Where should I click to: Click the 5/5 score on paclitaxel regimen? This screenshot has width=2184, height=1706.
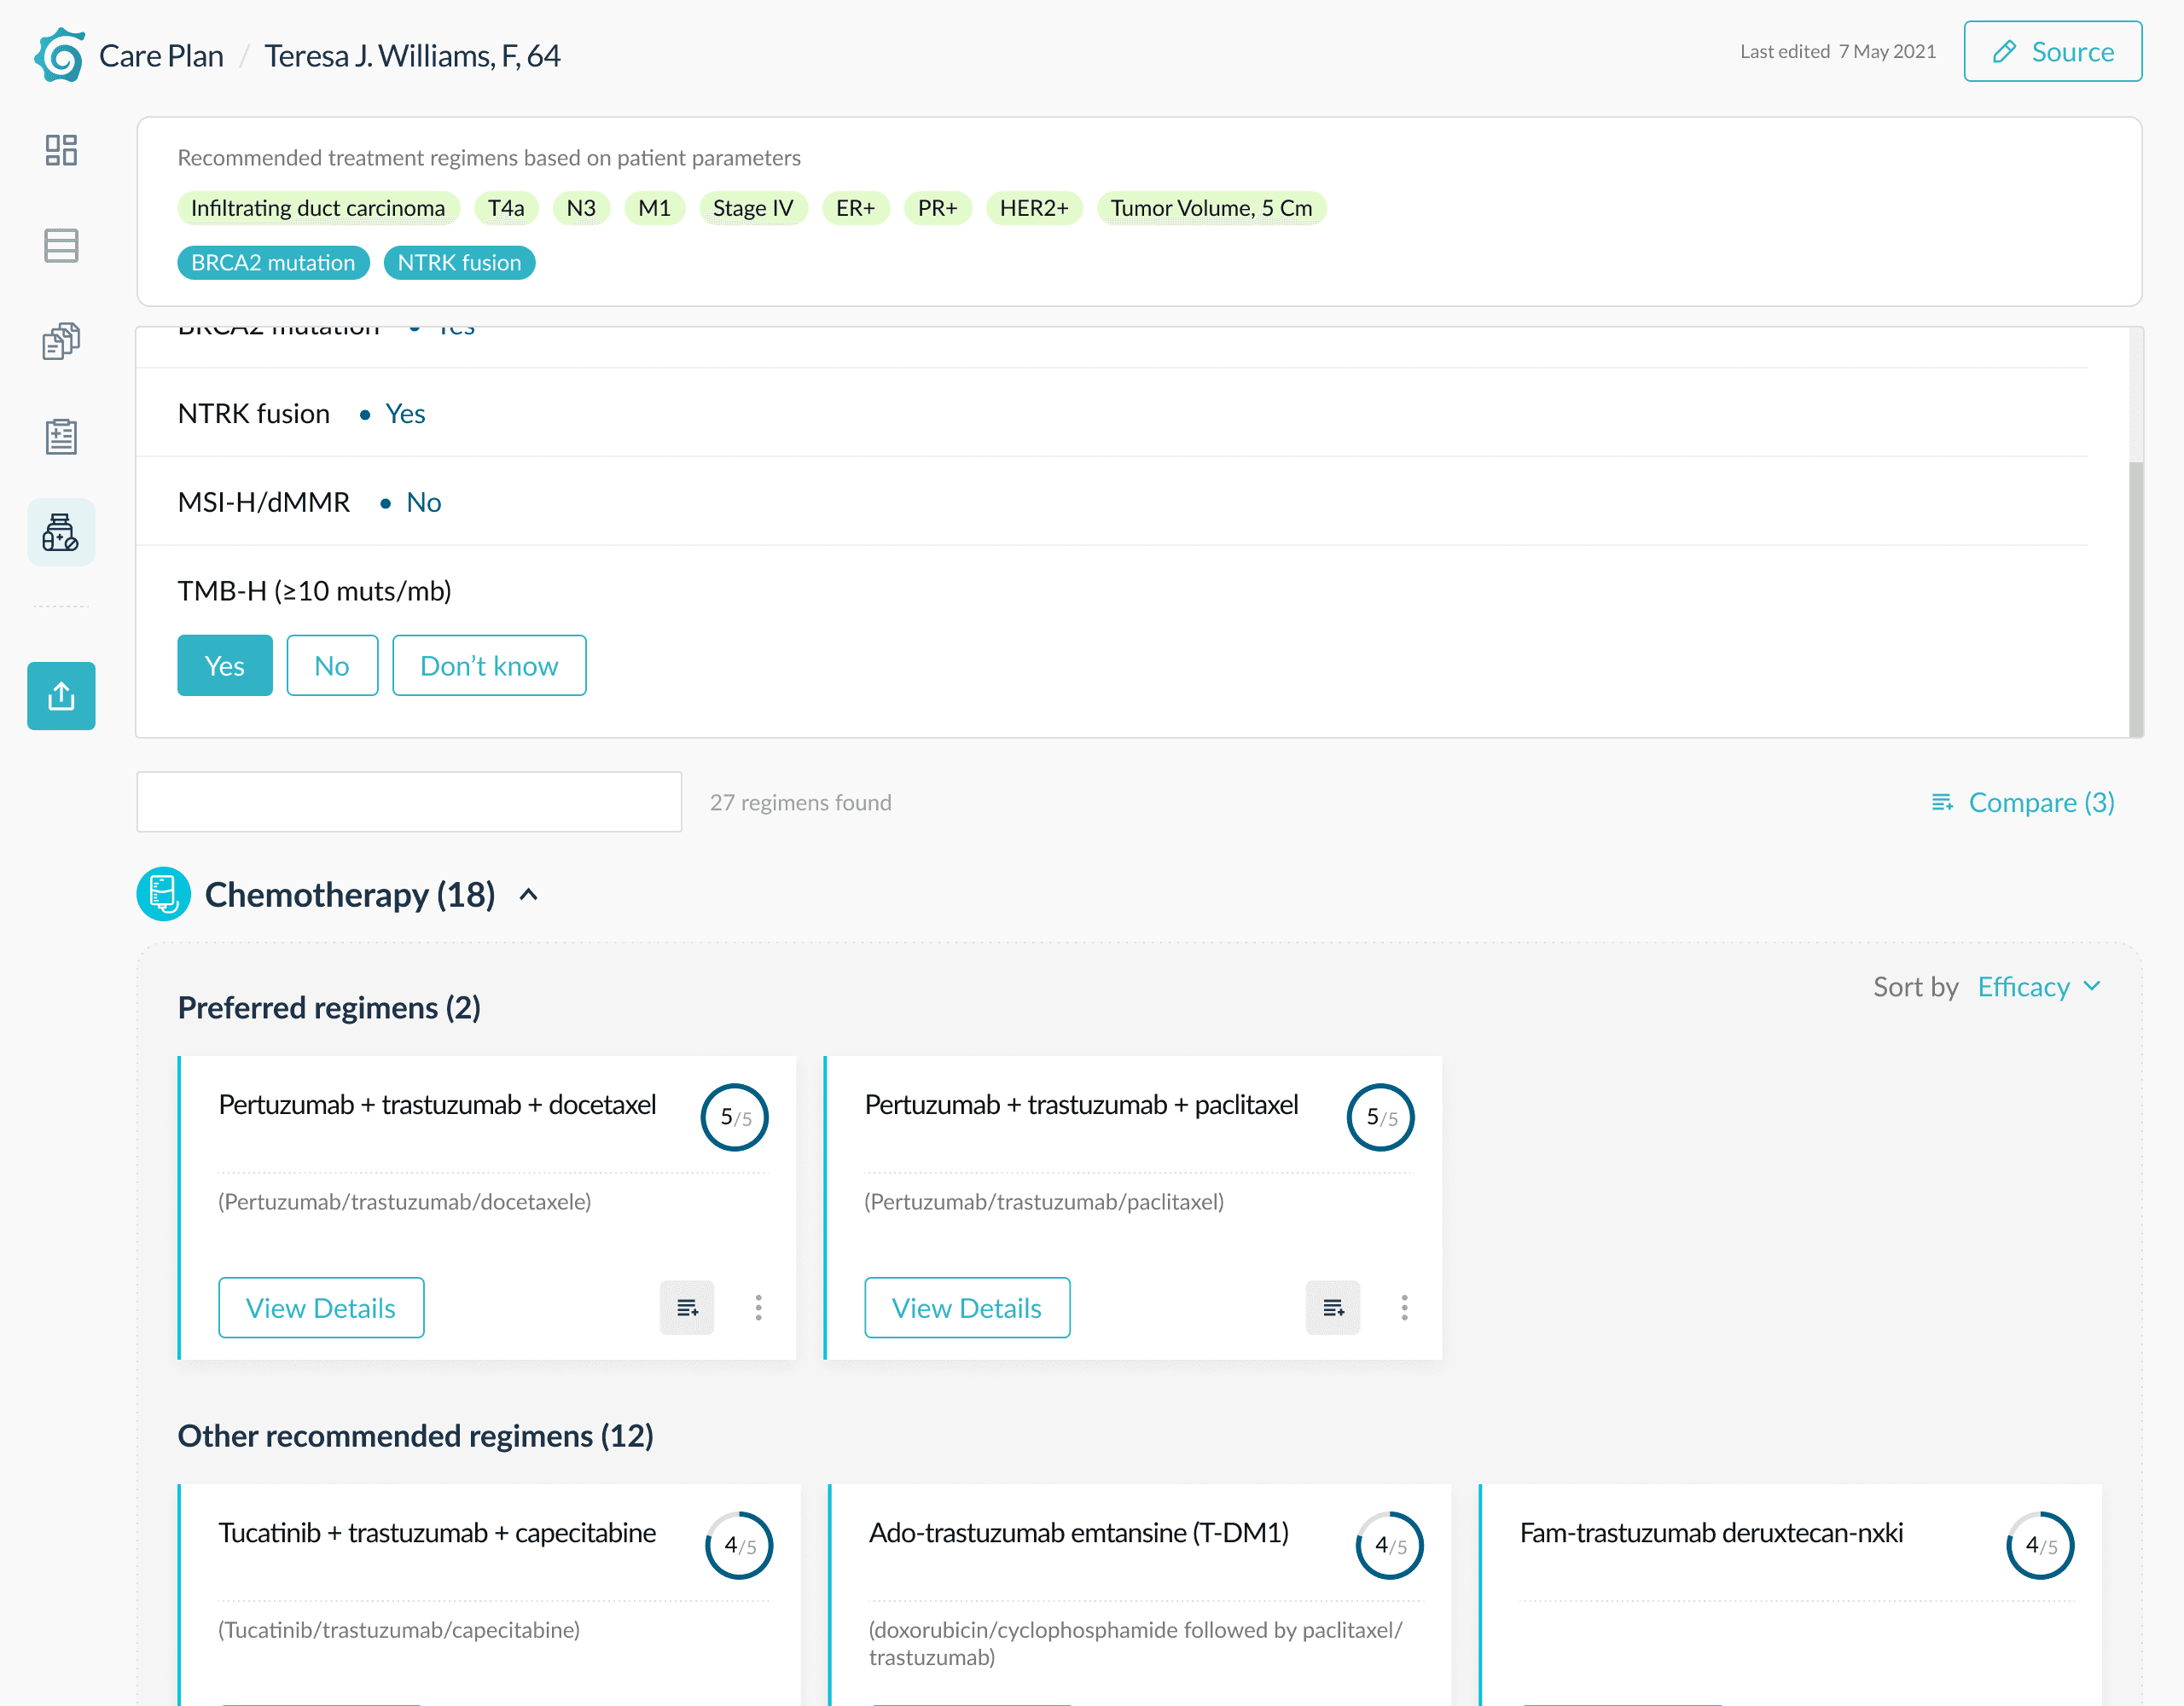click(1381, 1117)
